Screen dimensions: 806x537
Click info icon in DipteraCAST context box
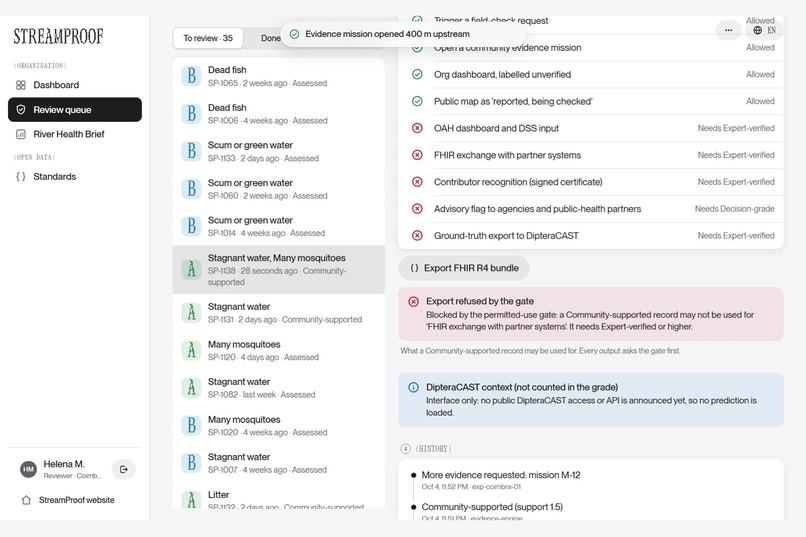click(x=413, y=387)
